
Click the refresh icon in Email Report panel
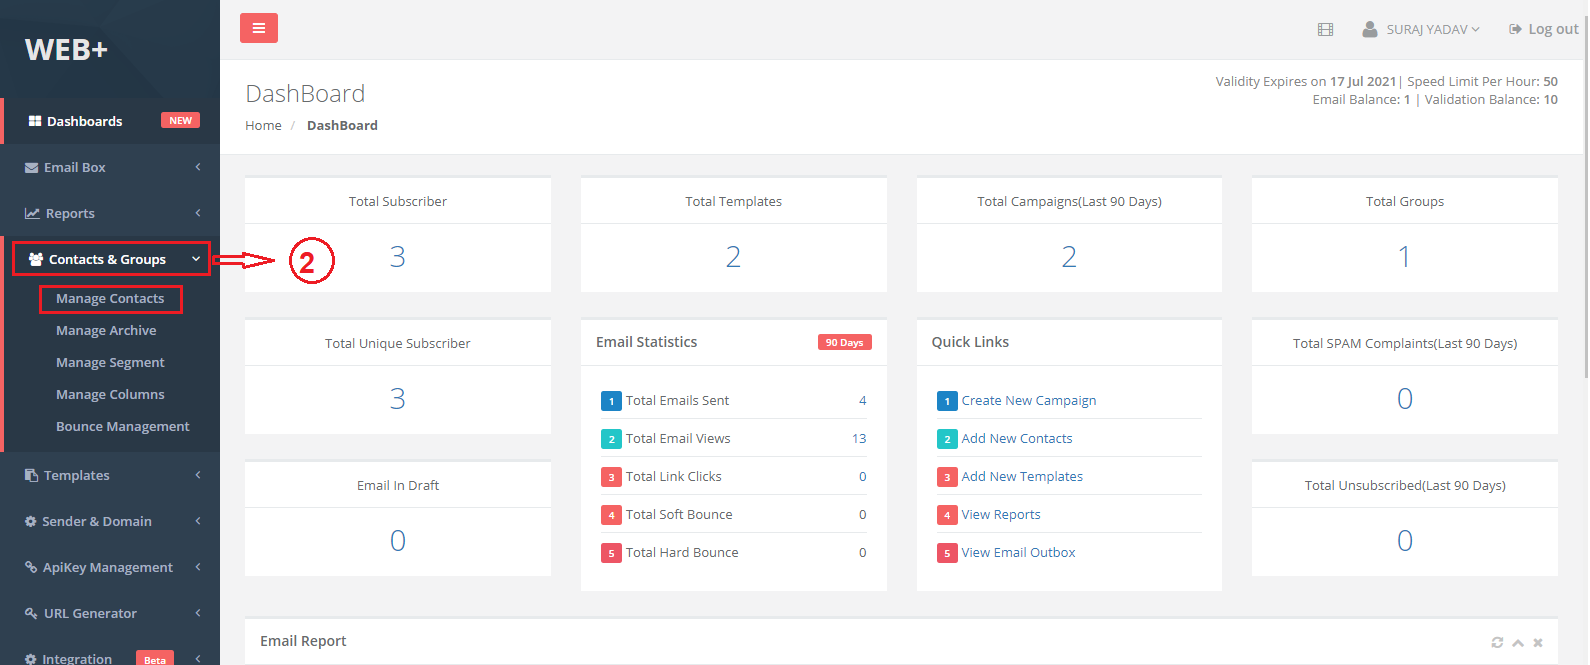coord(1497,643)
